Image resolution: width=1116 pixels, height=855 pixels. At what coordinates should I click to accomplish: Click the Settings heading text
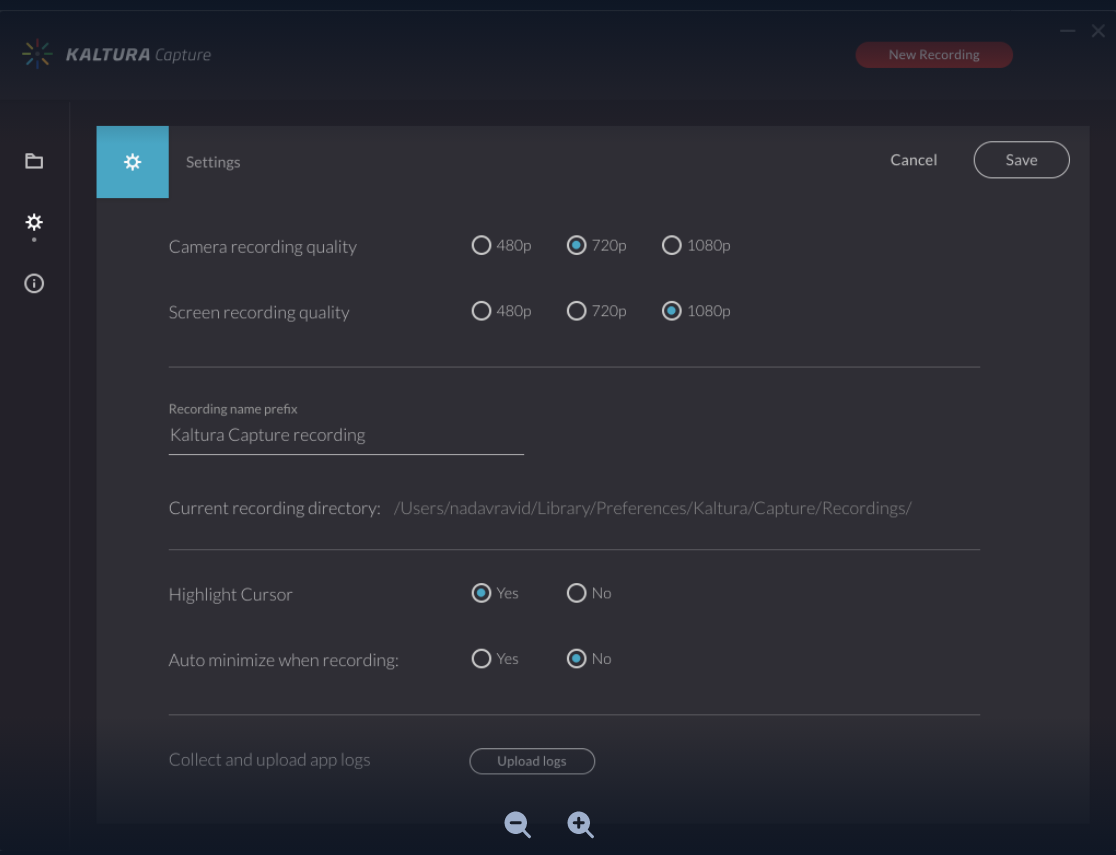[x=213, y=162]
